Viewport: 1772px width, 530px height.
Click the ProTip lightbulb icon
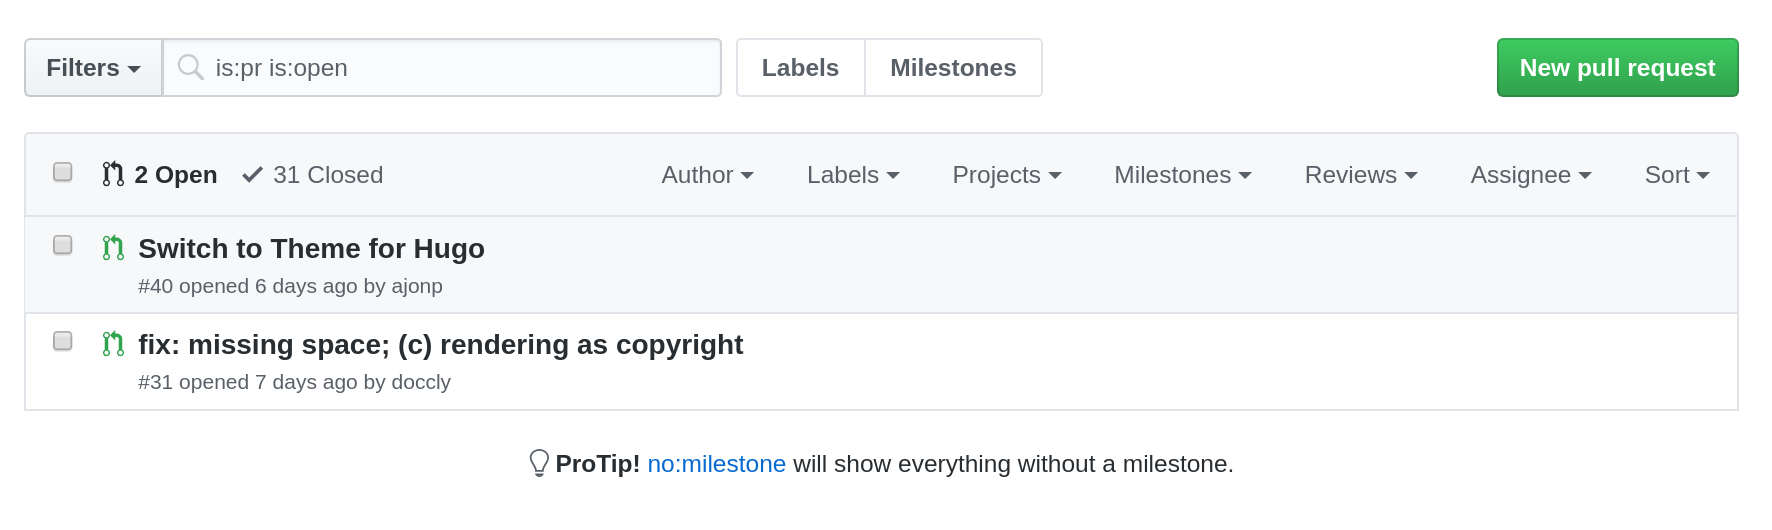coord(539,463)
